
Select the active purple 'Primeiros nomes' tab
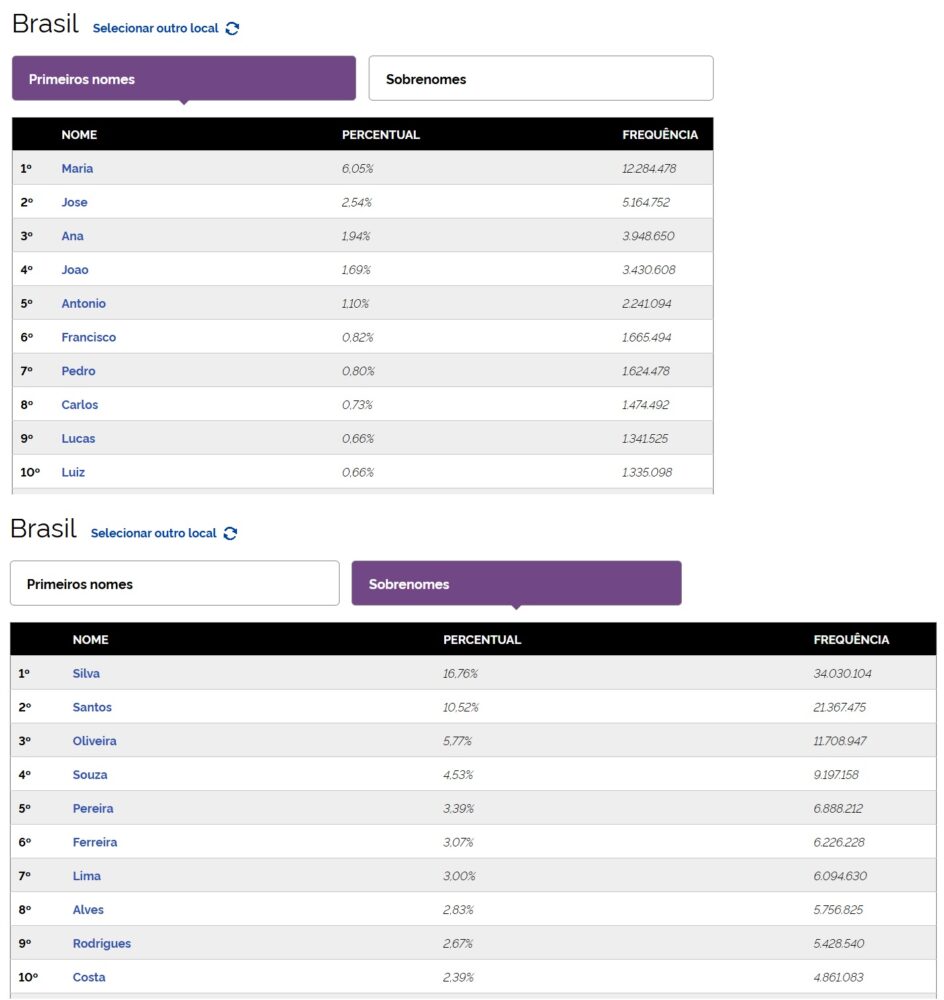[183, 79]
